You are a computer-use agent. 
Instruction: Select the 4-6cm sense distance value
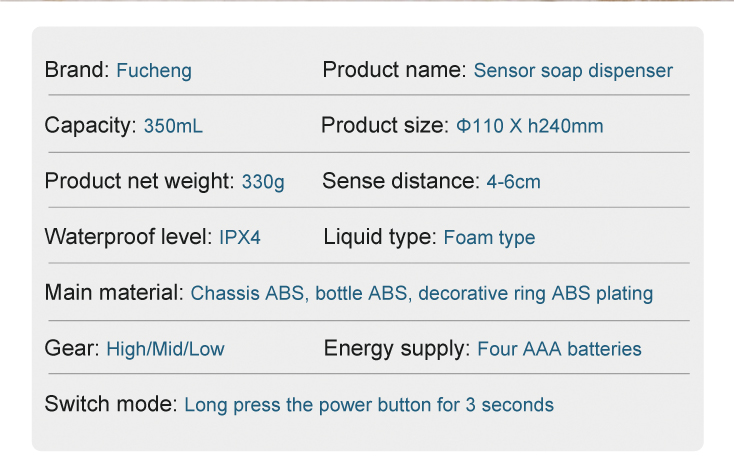pyautogui.click(x=513, y=182)
